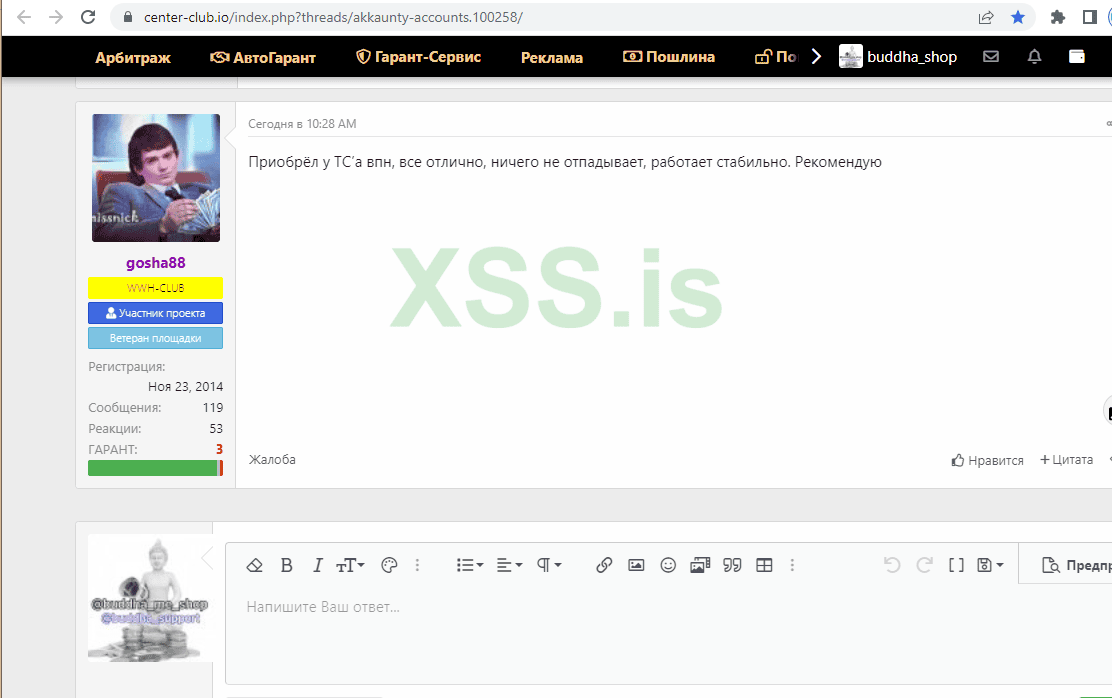Viewport: 1112px width, 698px height.
Task: Open the paragraph format dropdown
Action: tap(549, 565)
